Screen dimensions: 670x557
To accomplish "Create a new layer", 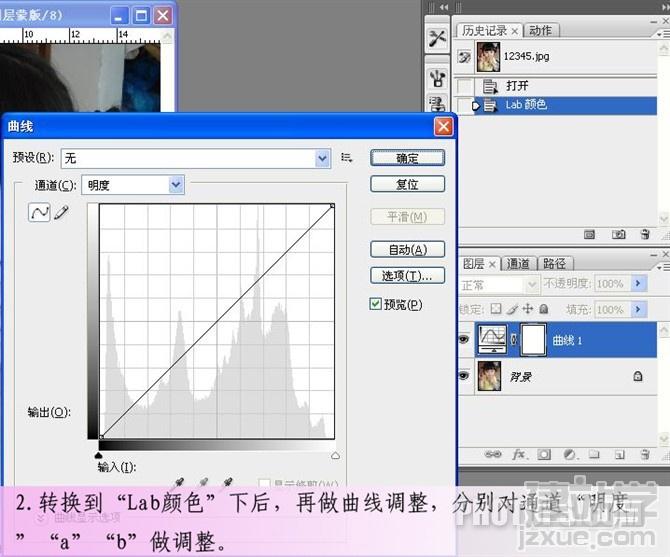I will 620,454.
